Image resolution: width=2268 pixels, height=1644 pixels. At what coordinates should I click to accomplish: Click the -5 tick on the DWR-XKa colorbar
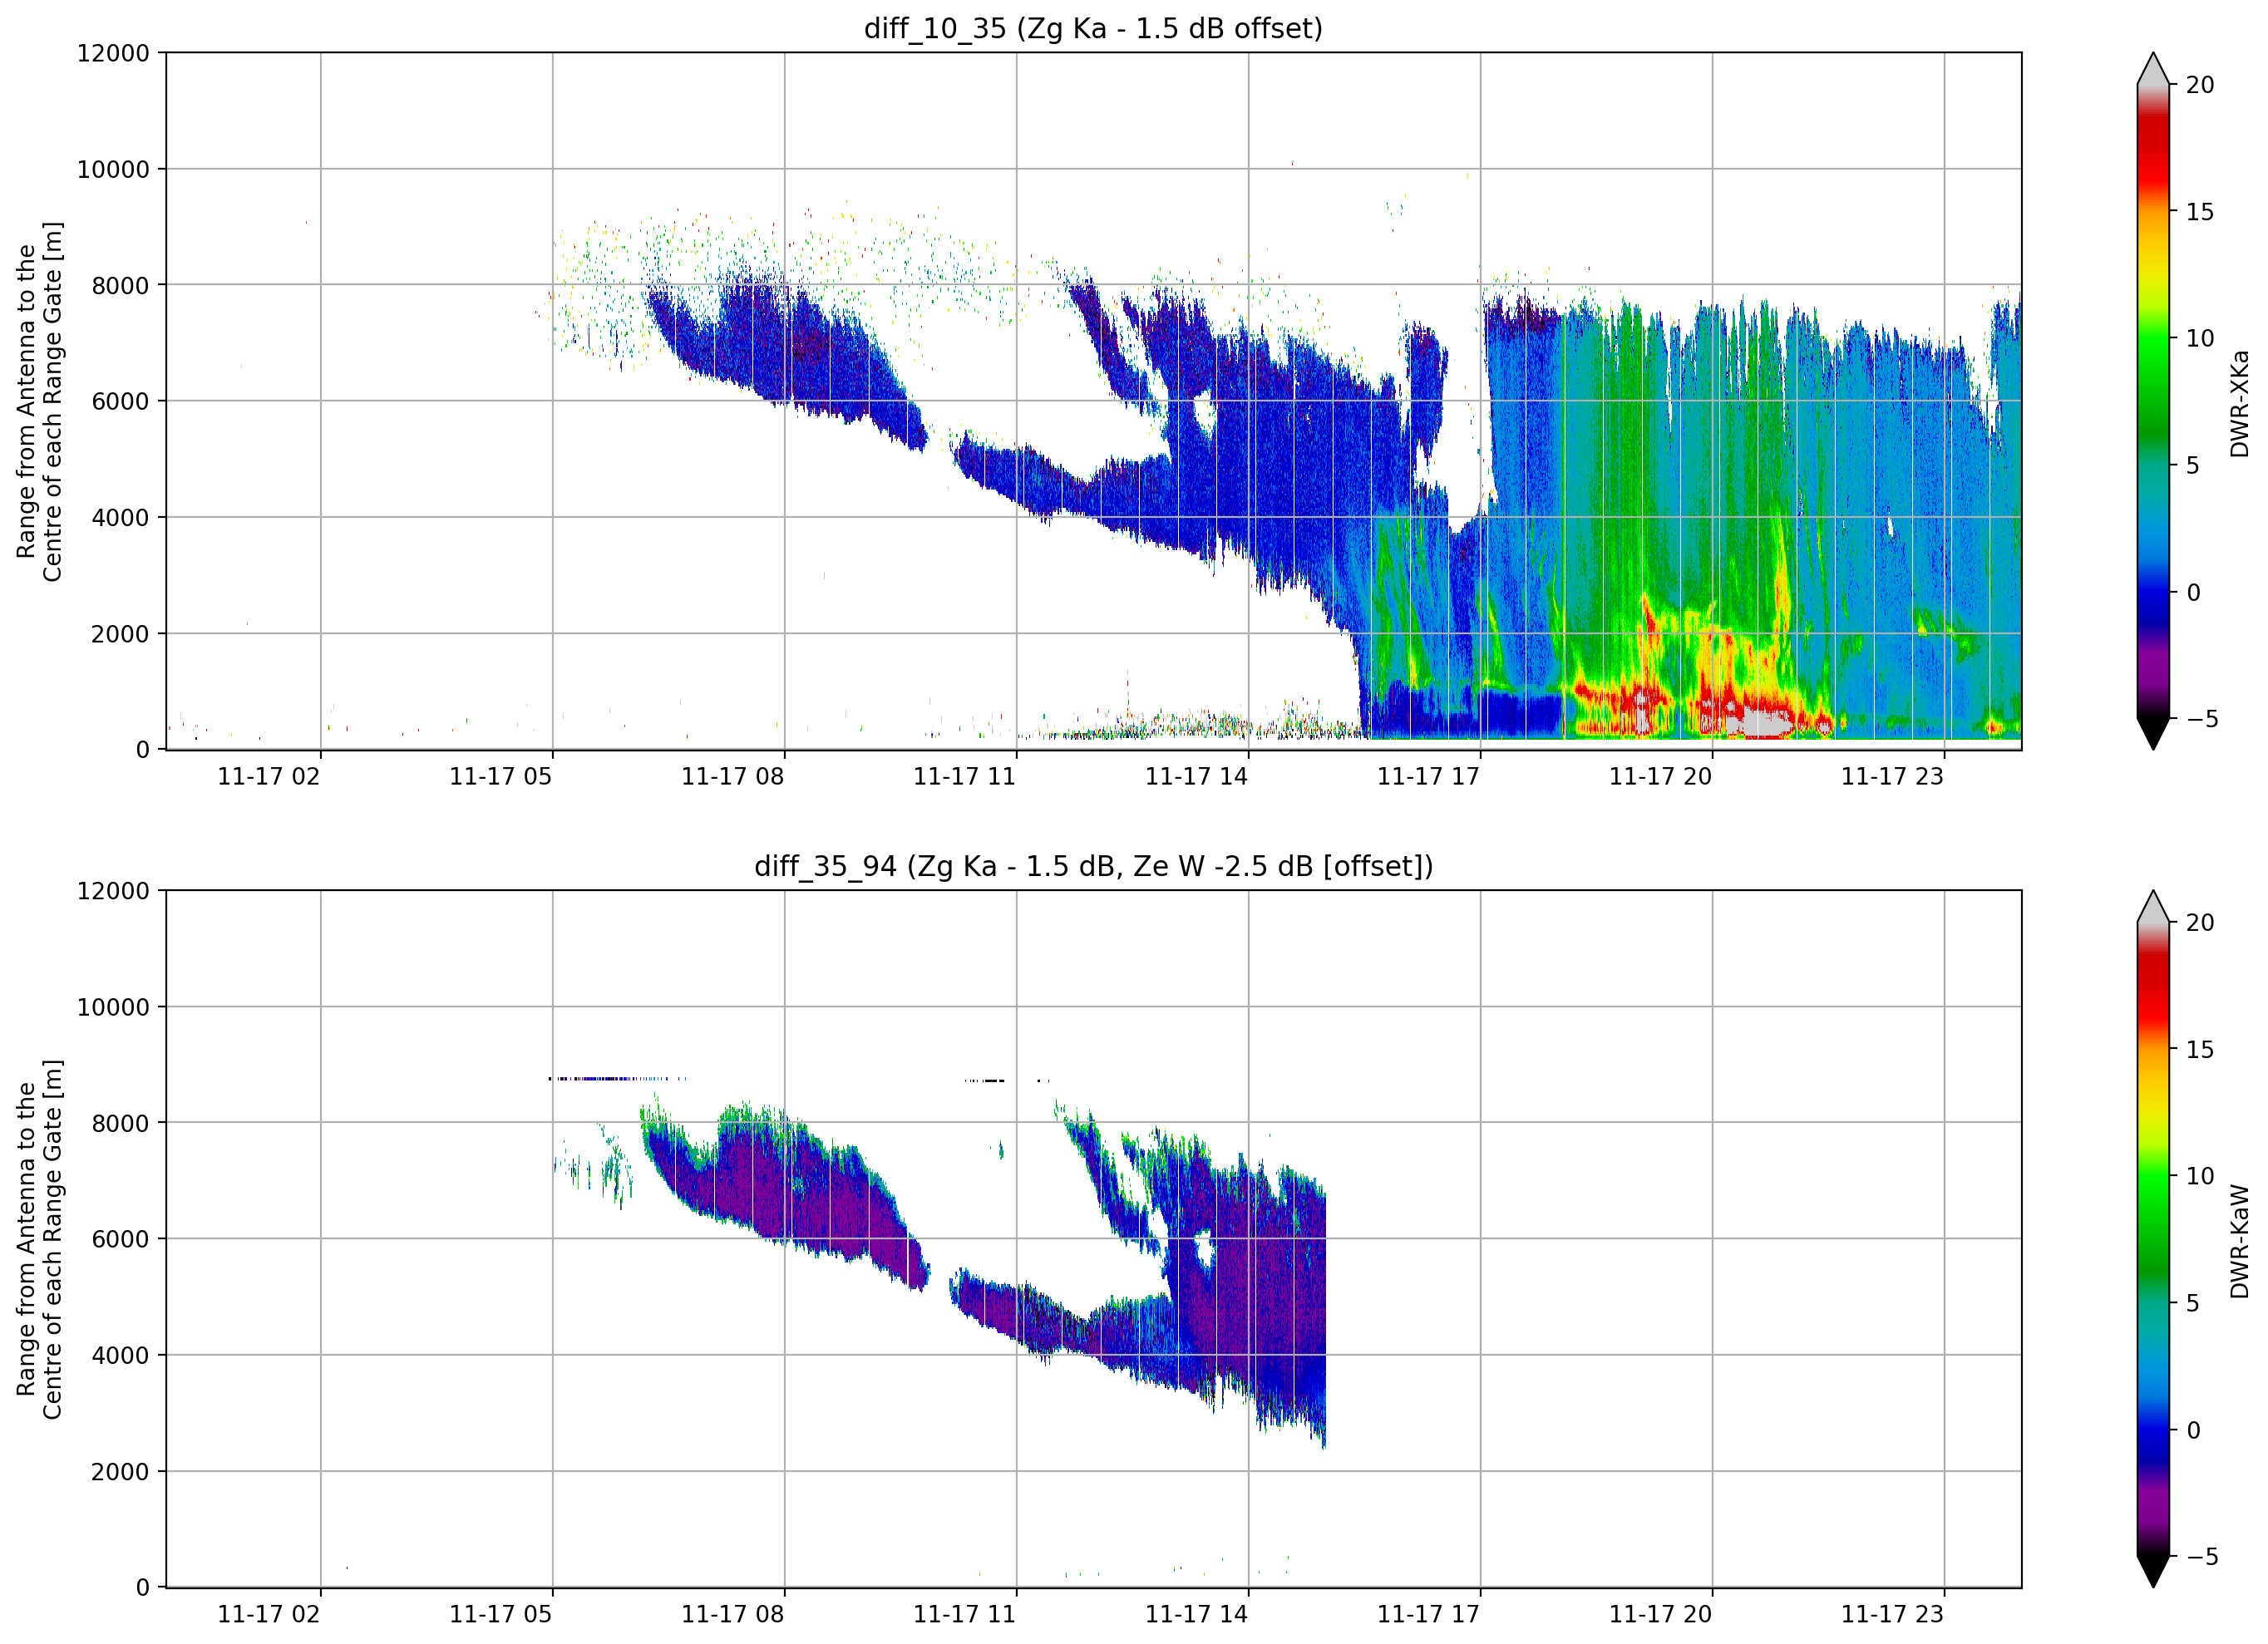click(x=2202, y=719)
